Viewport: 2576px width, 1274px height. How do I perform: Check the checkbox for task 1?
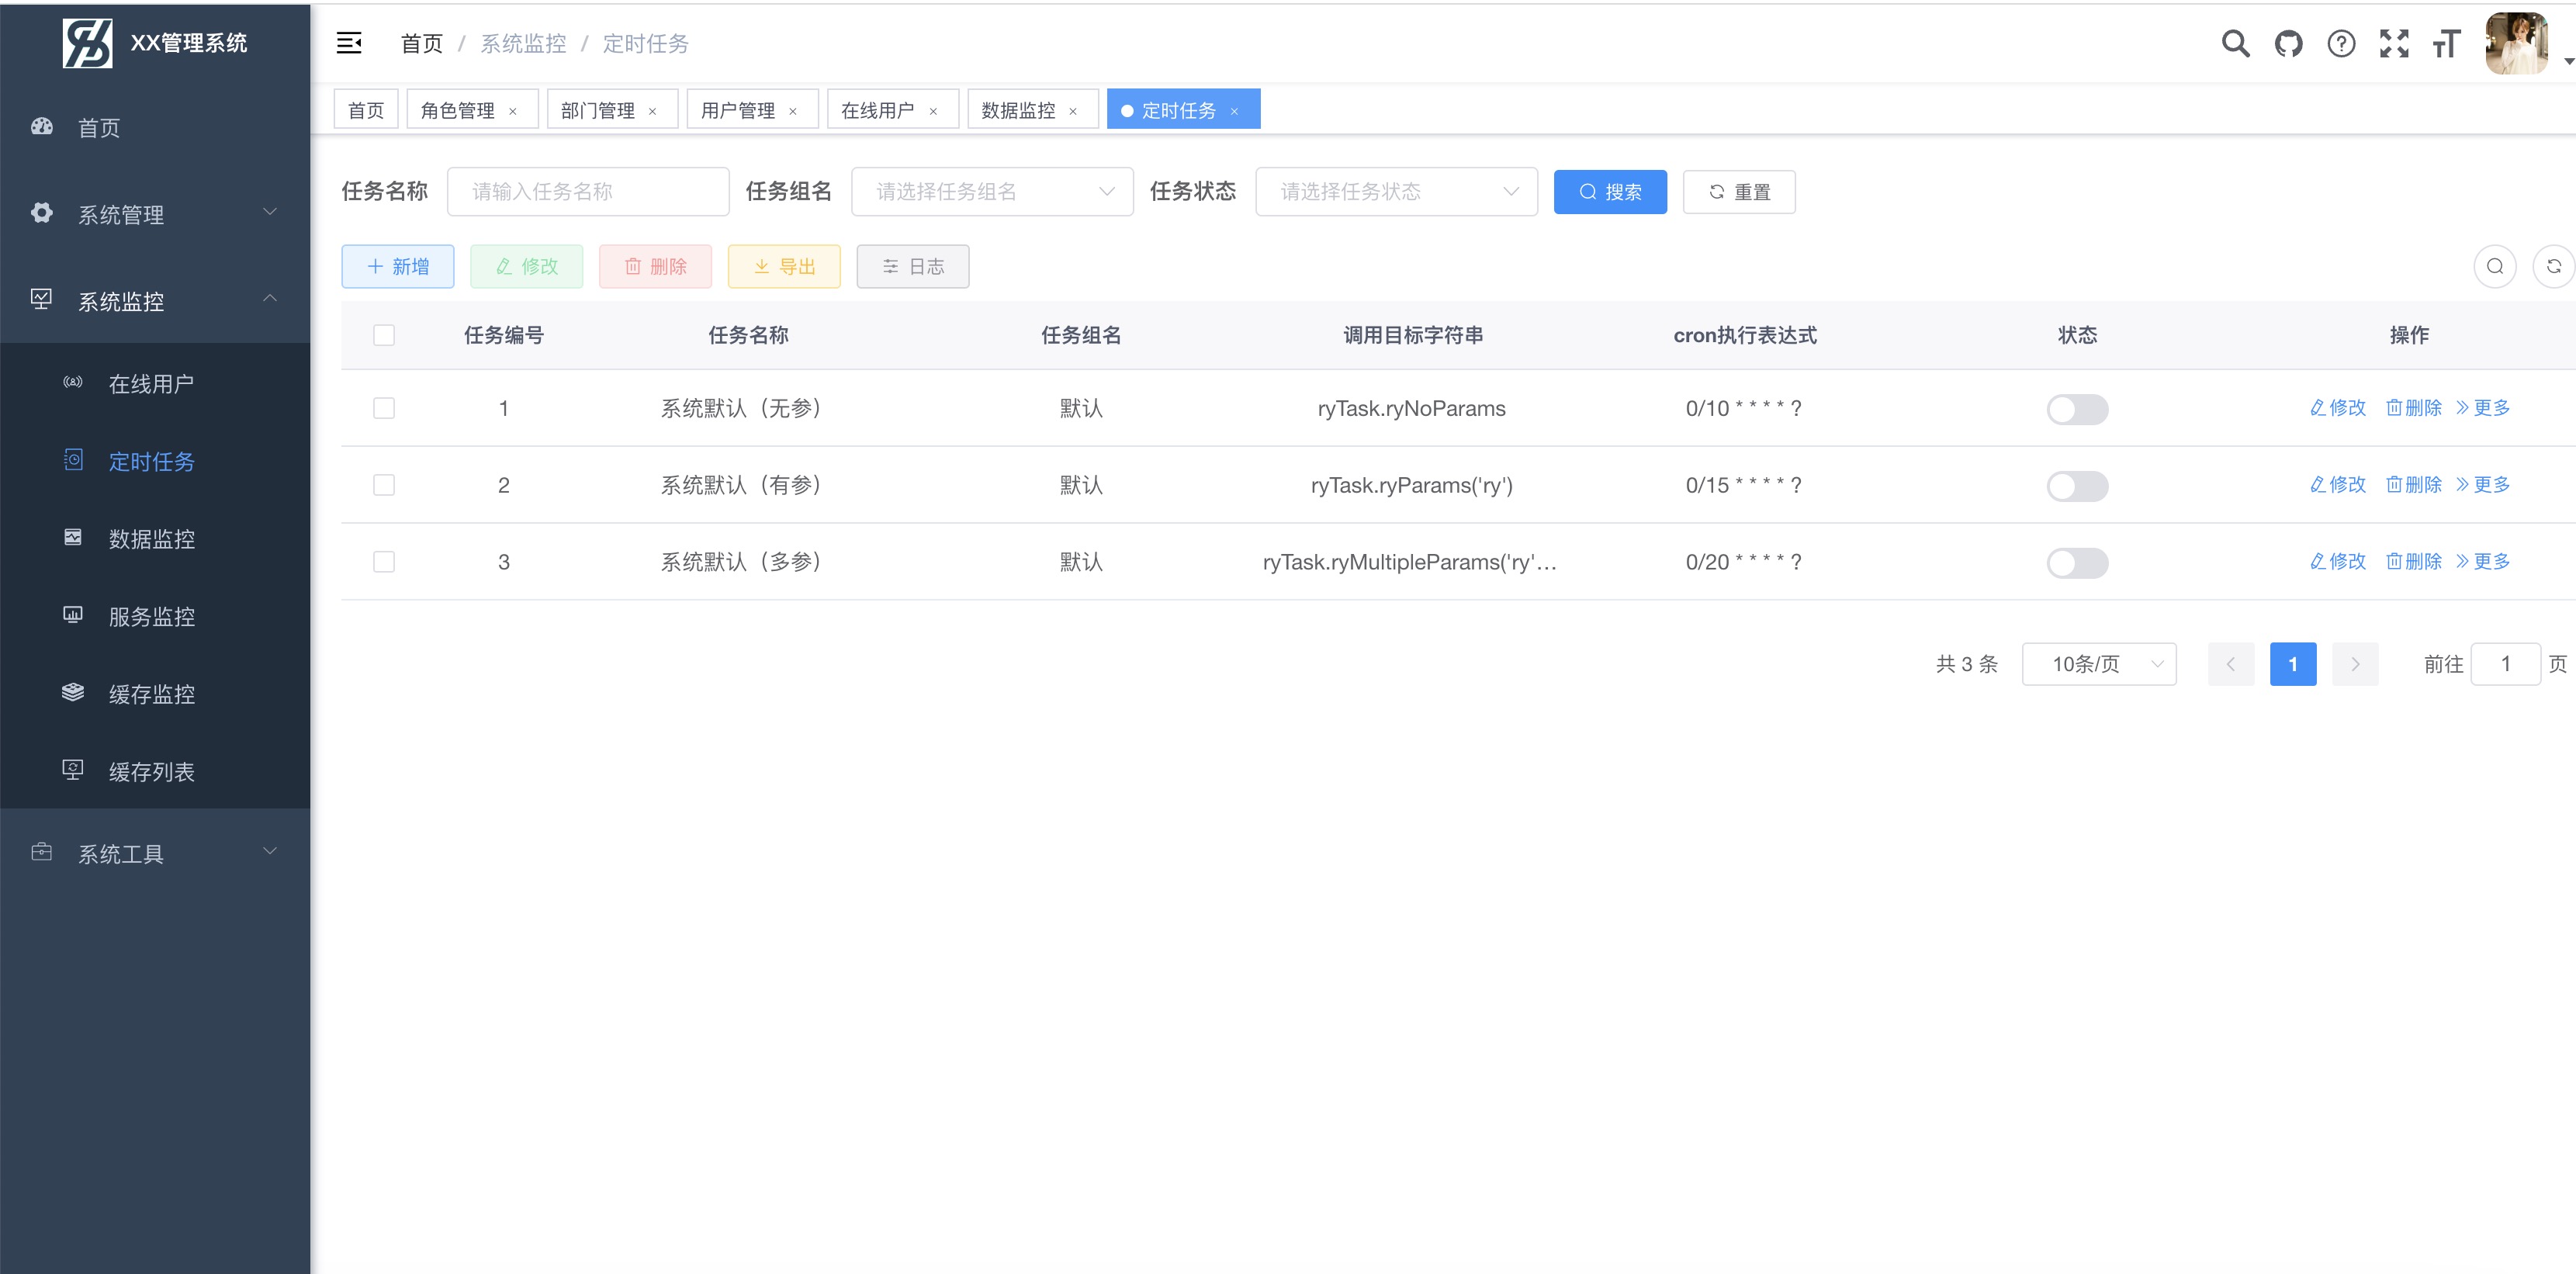click(x=384, y=408)
